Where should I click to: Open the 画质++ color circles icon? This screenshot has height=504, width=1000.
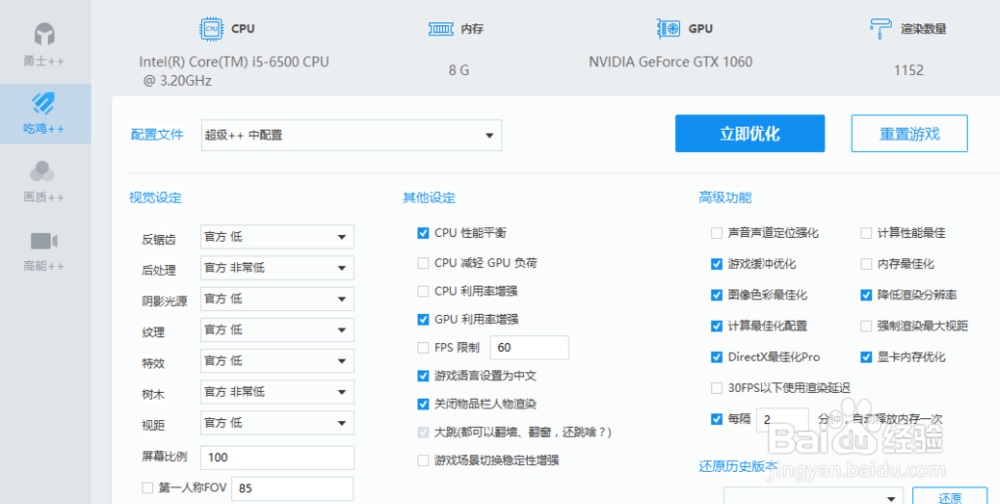pos(43,170)
